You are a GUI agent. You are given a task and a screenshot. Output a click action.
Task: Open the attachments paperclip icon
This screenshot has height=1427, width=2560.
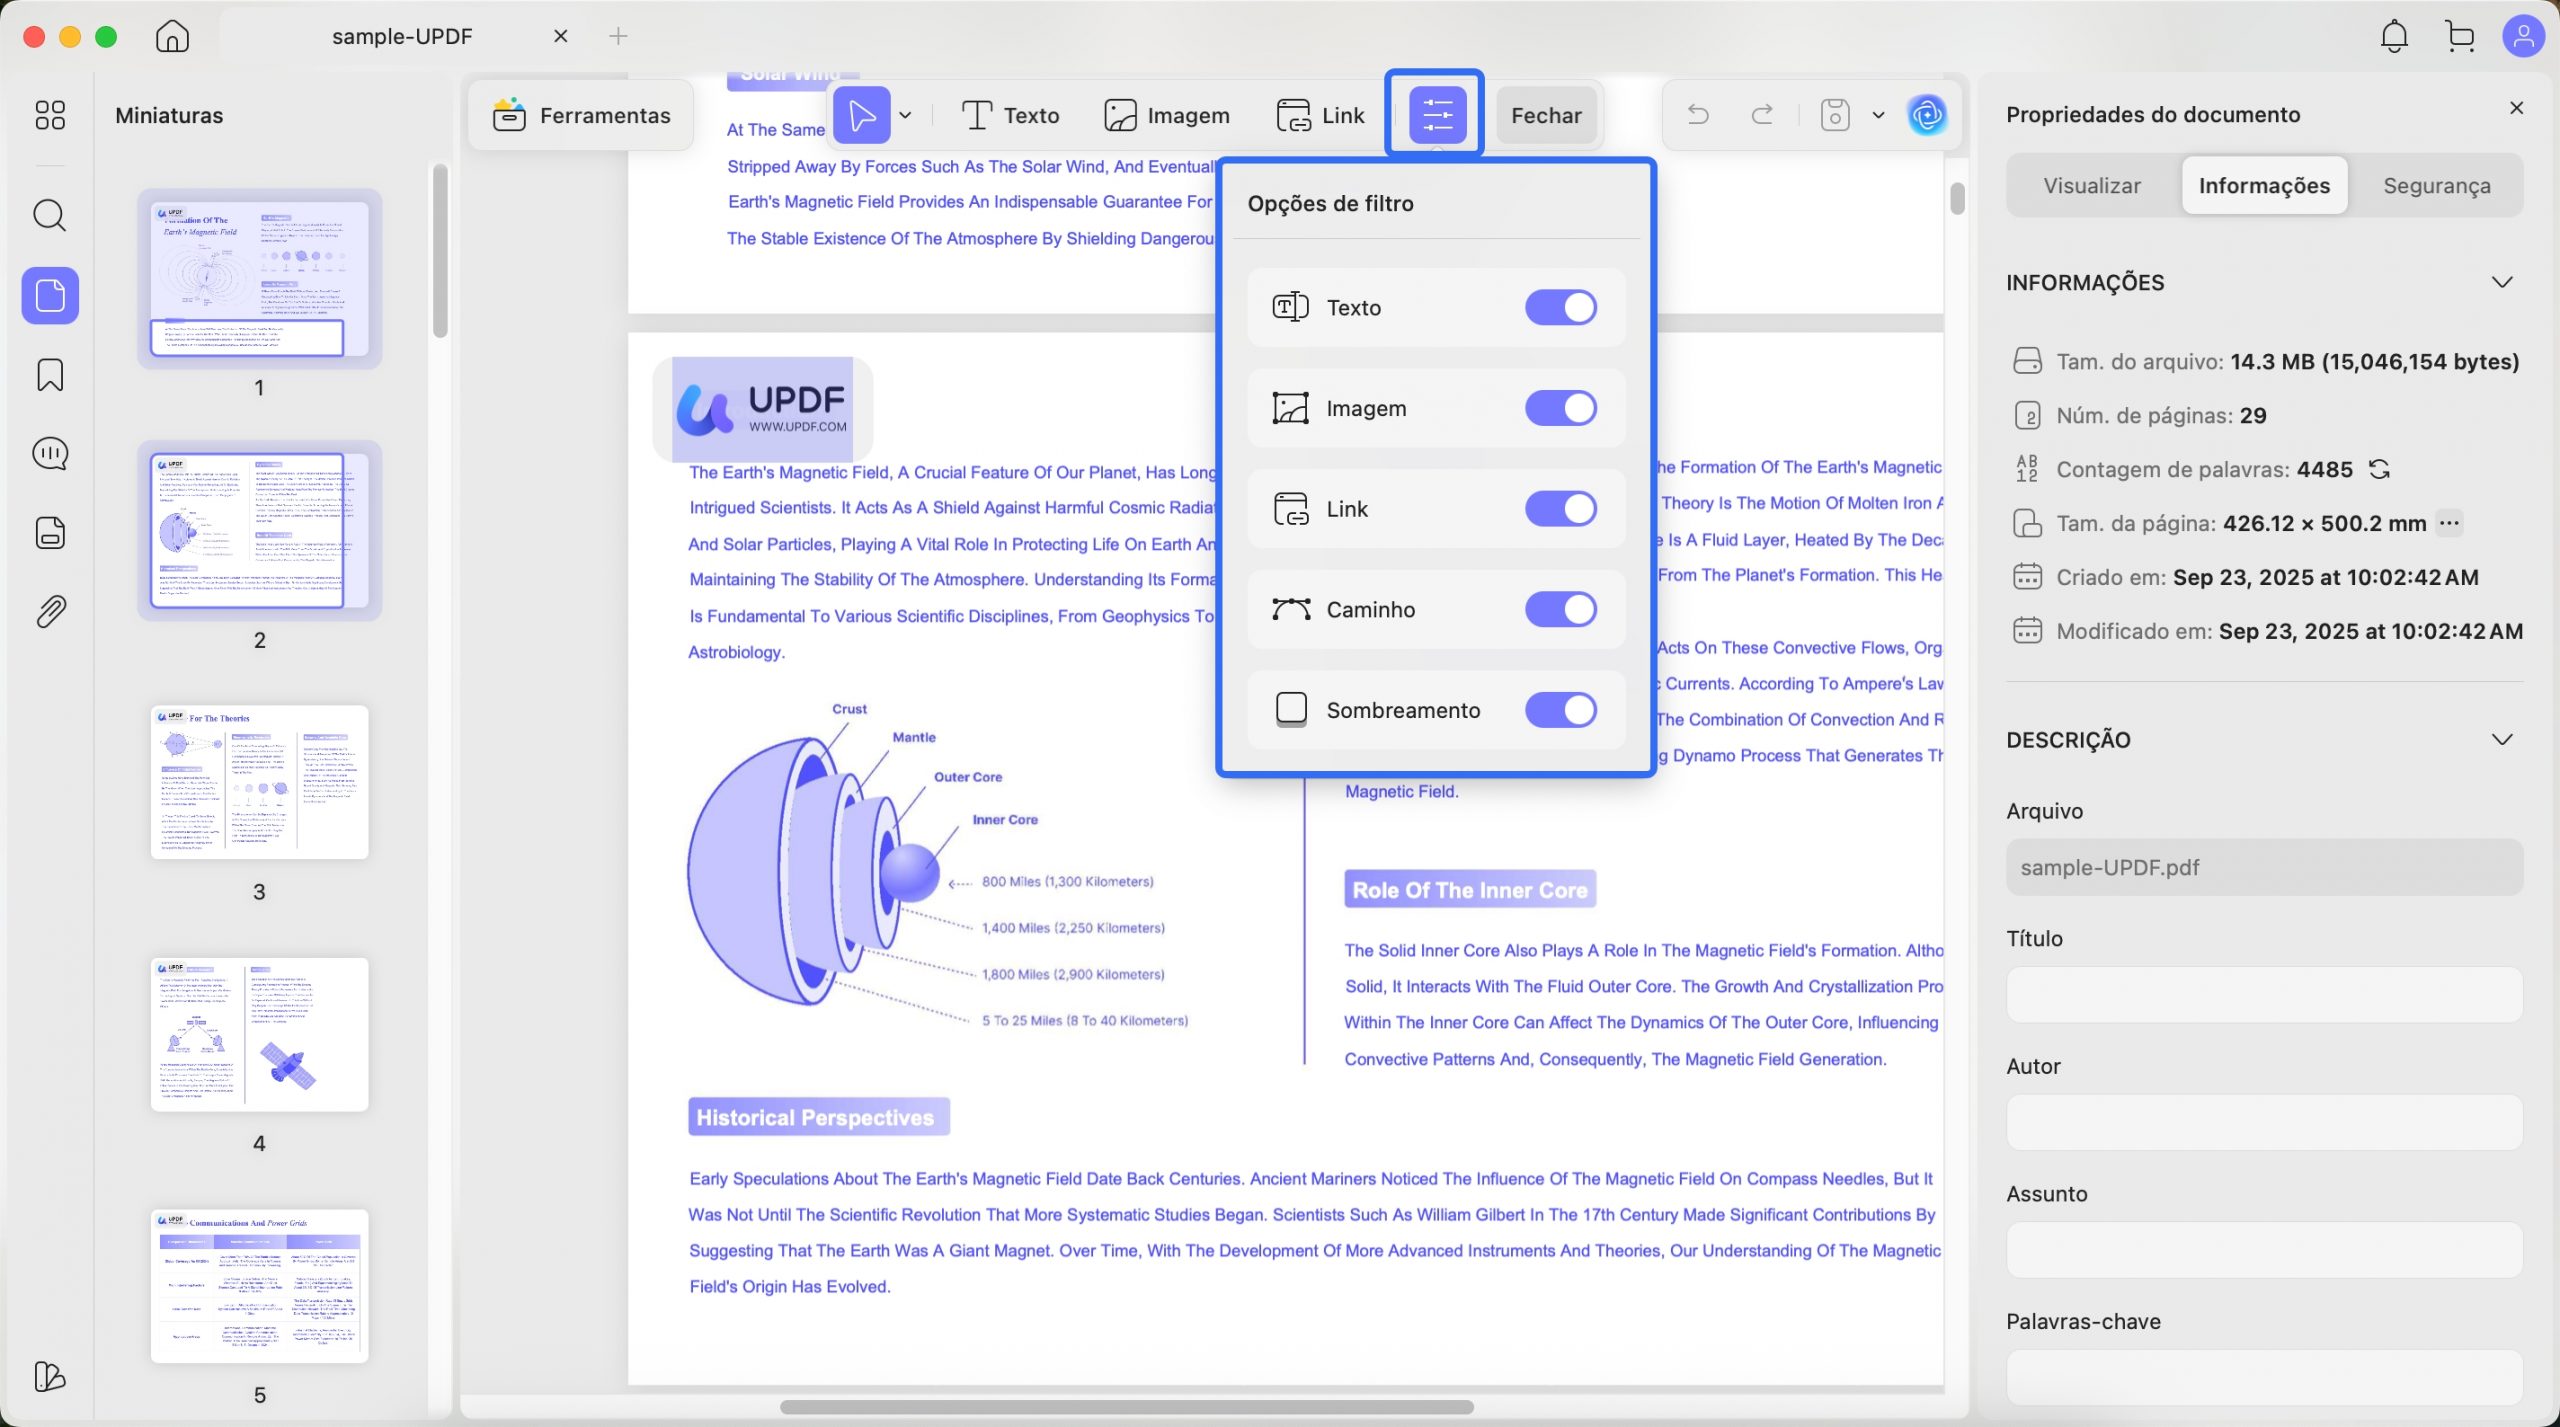coord(50,611)
